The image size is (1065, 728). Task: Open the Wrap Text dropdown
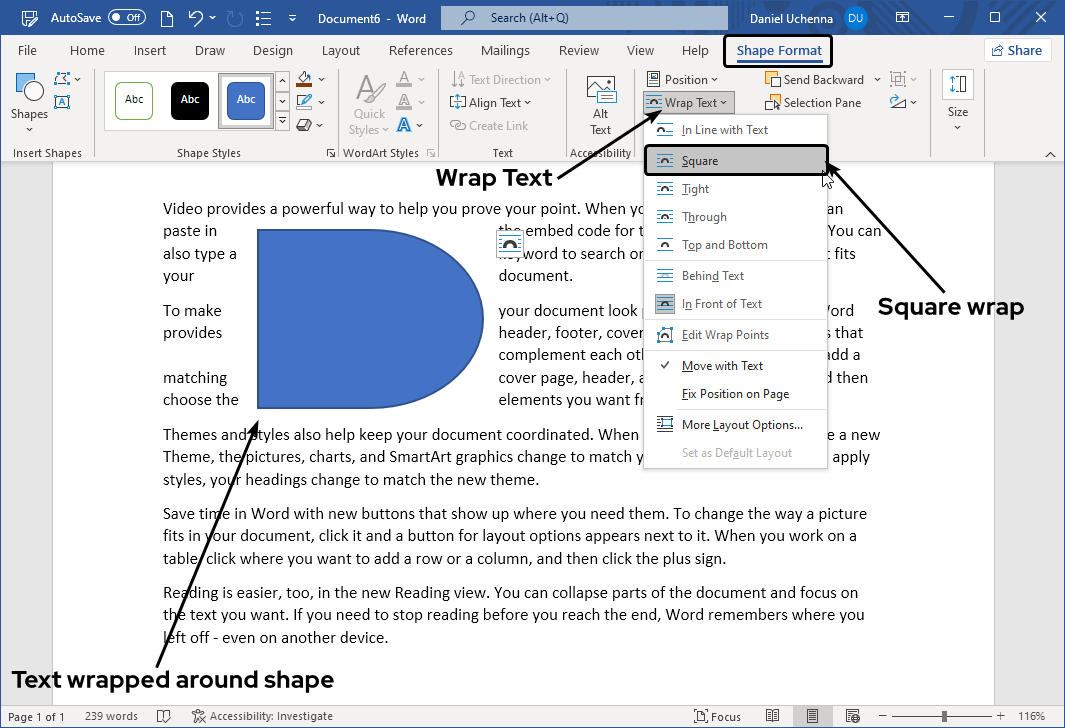(688, 102)
